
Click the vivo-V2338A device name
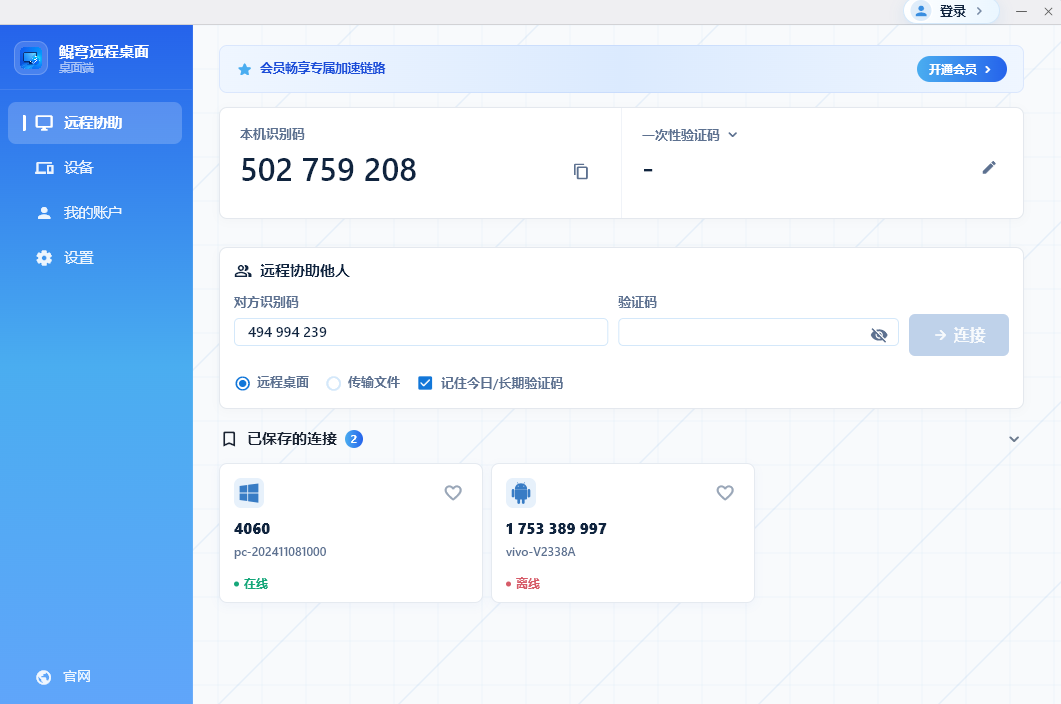[x=541, y=552]
